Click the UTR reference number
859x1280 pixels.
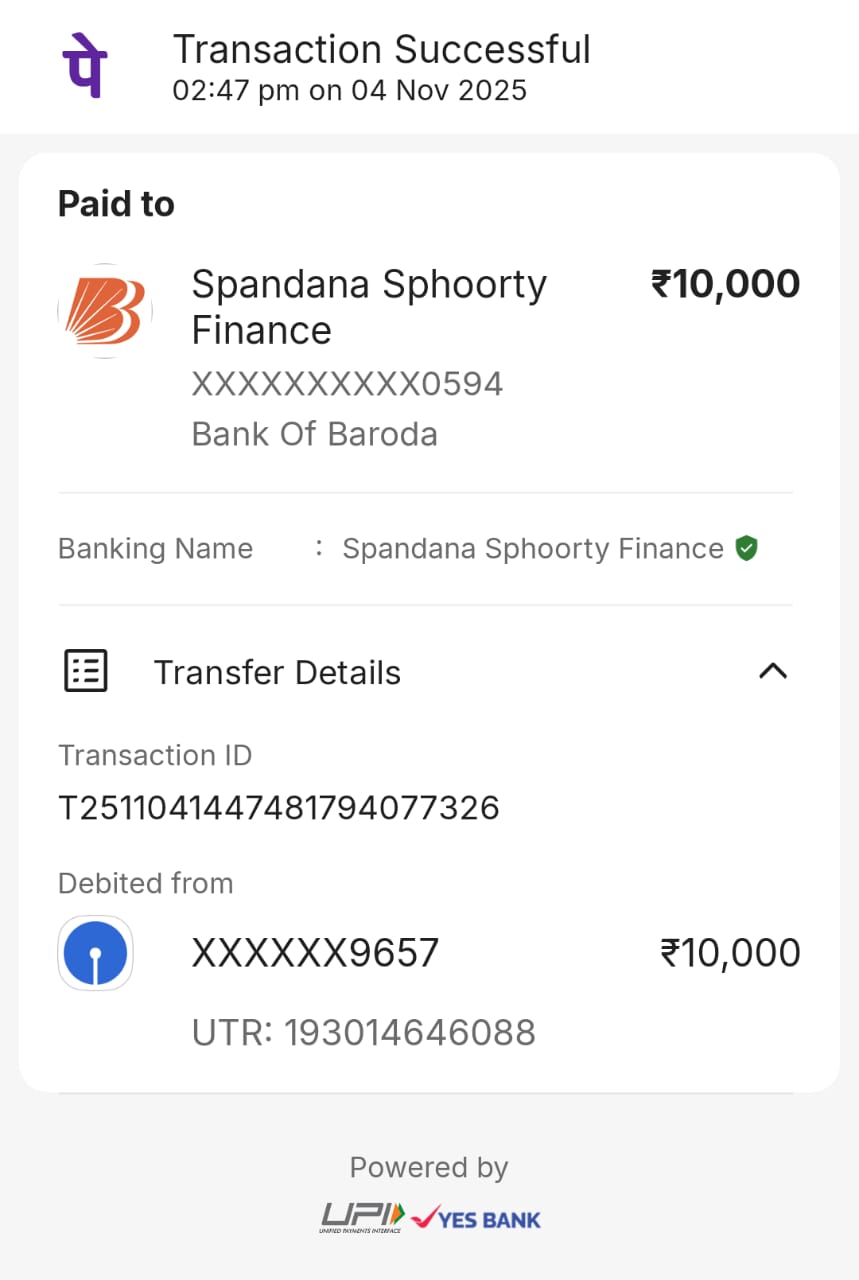click(363, 1032)
